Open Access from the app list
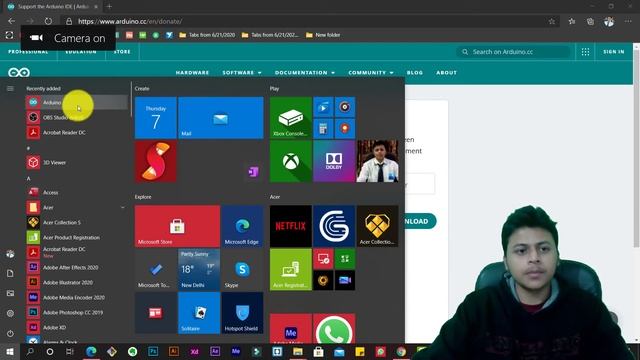Viewport: 640px width, 360px height. tap(77, 192)
